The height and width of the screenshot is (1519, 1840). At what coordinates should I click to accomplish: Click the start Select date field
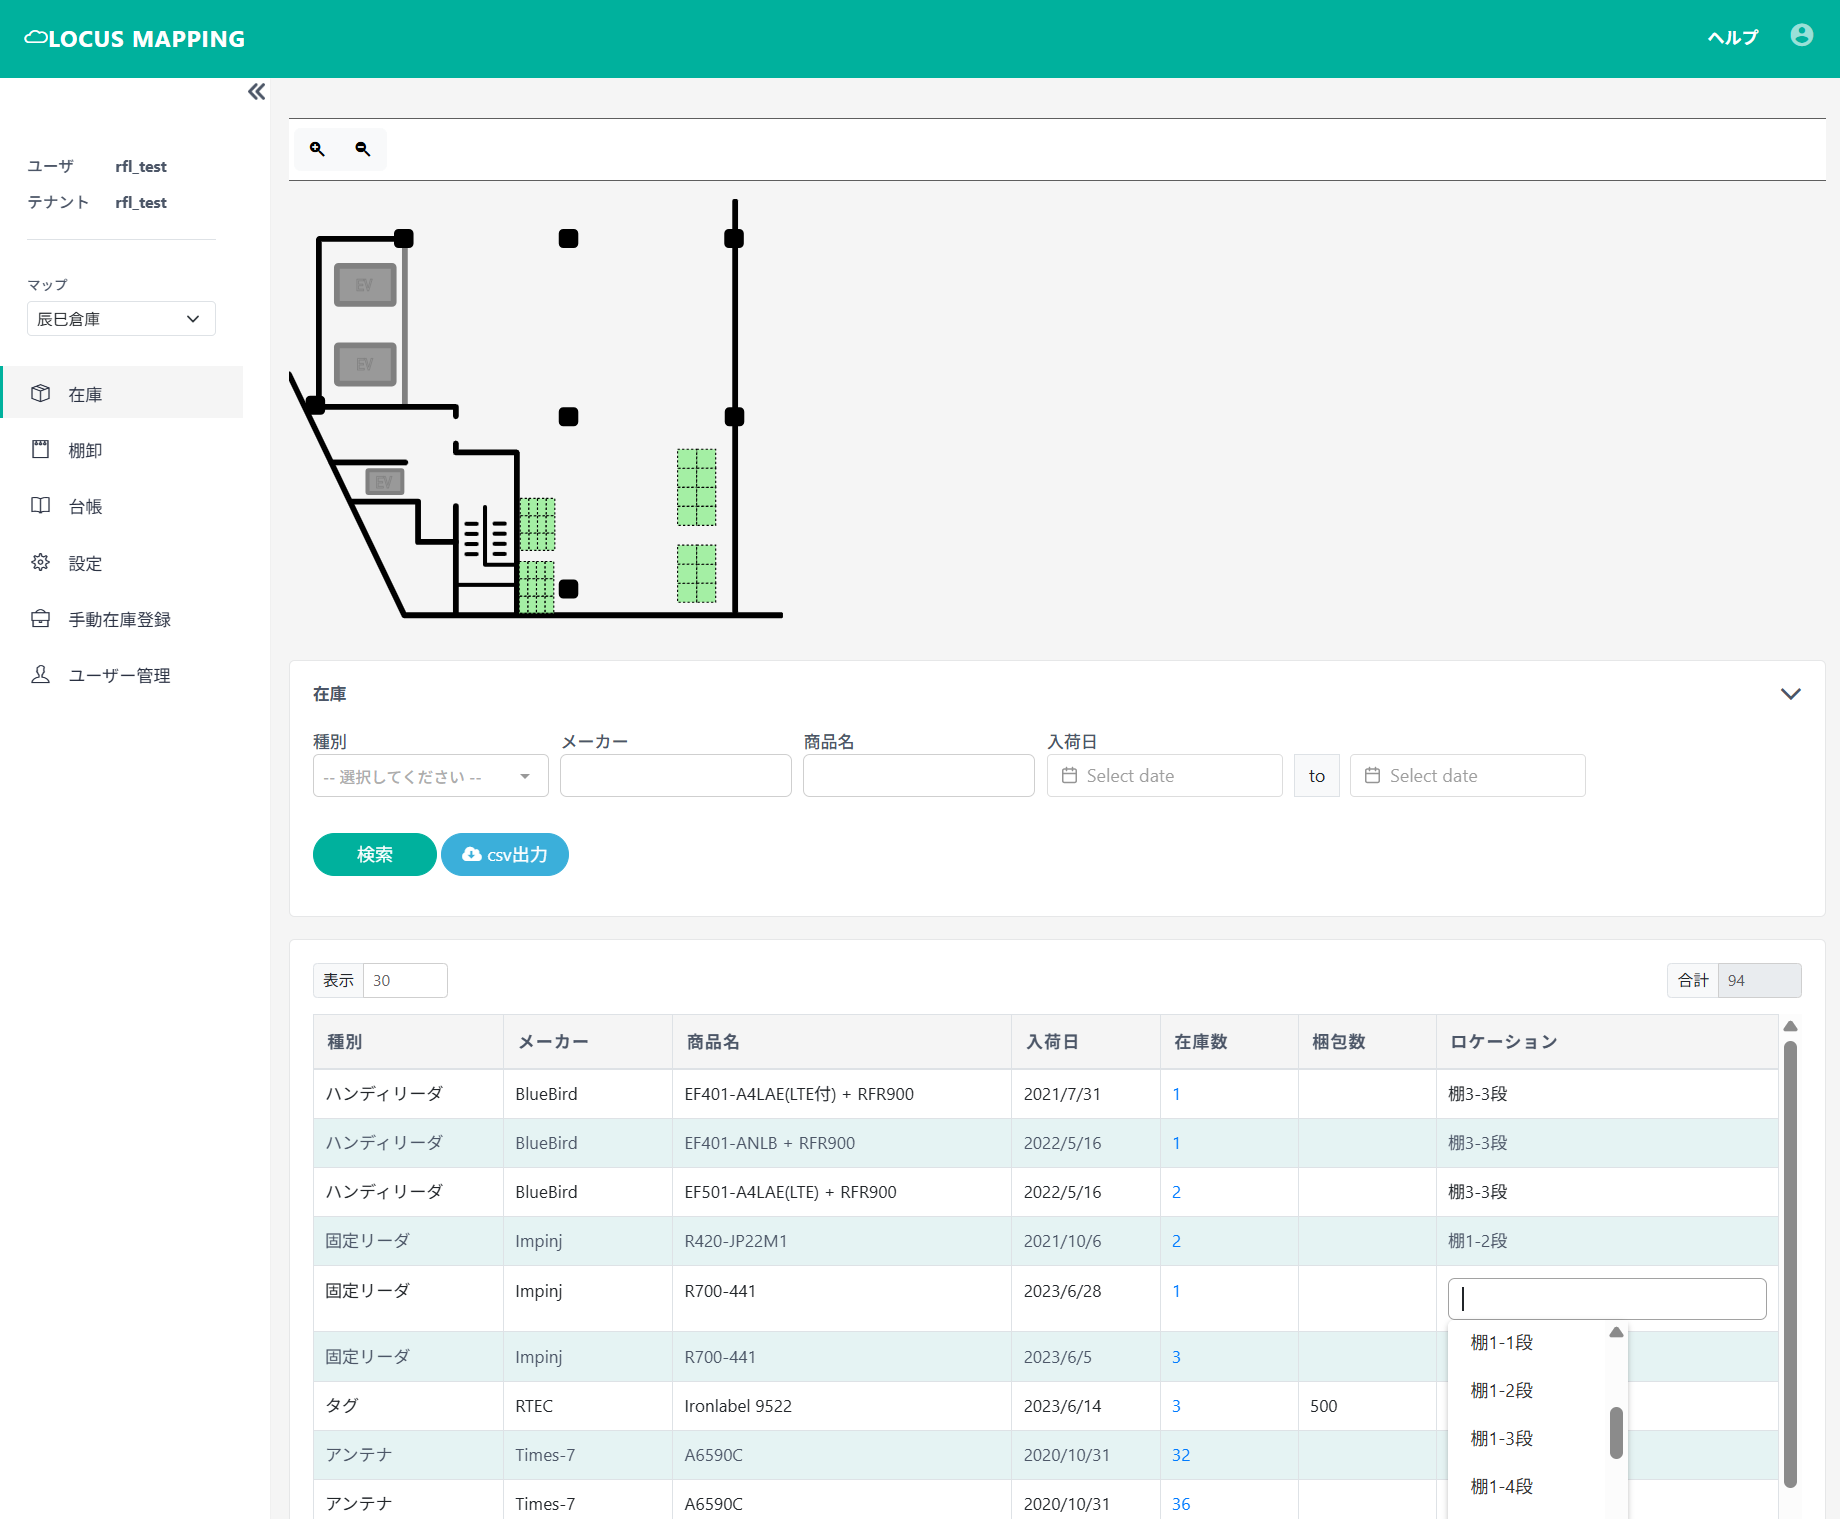pyautogui.click(x=1164, y=775)
